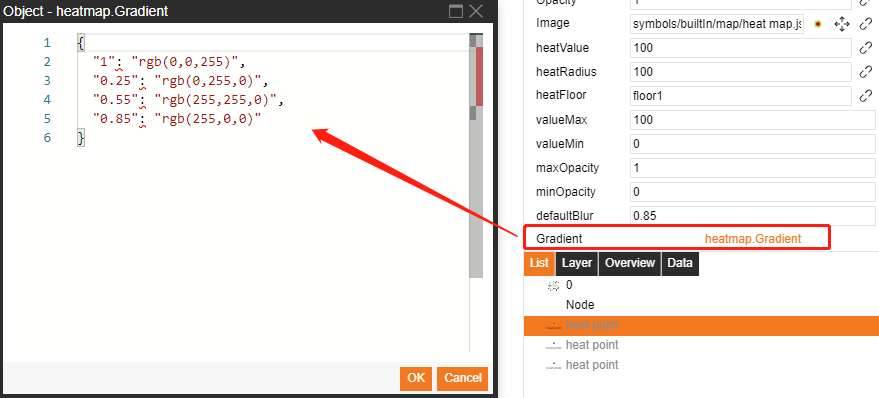Viewport: 879px width, 398px height.
Task: Click code line 3 with rgb(0,255,0)
Action: 181,81
